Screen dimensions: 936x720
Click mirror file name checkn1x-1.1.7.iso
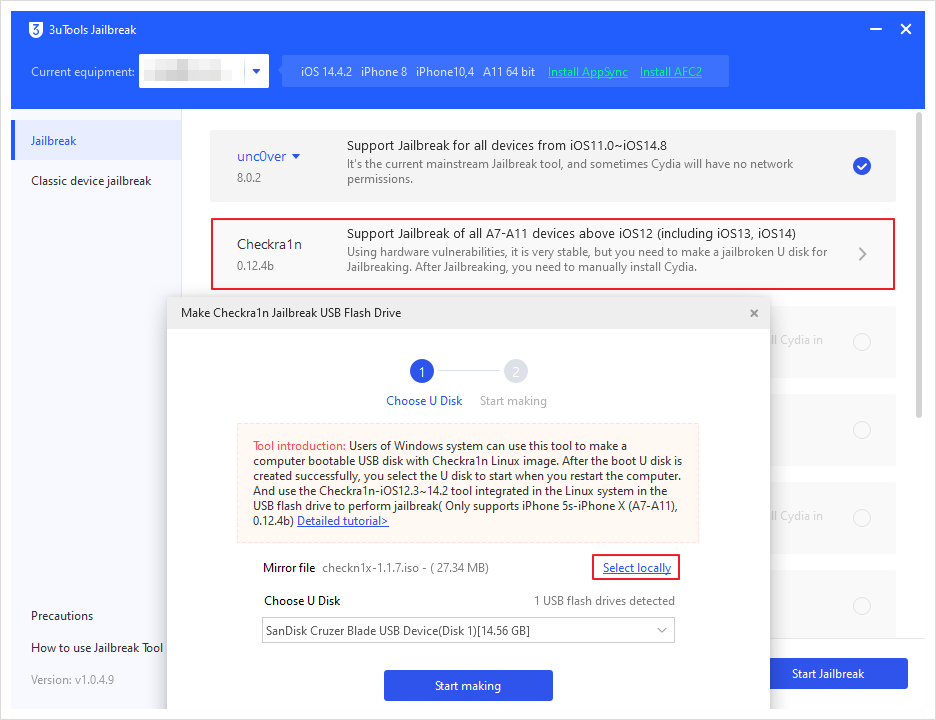[370, 568]
